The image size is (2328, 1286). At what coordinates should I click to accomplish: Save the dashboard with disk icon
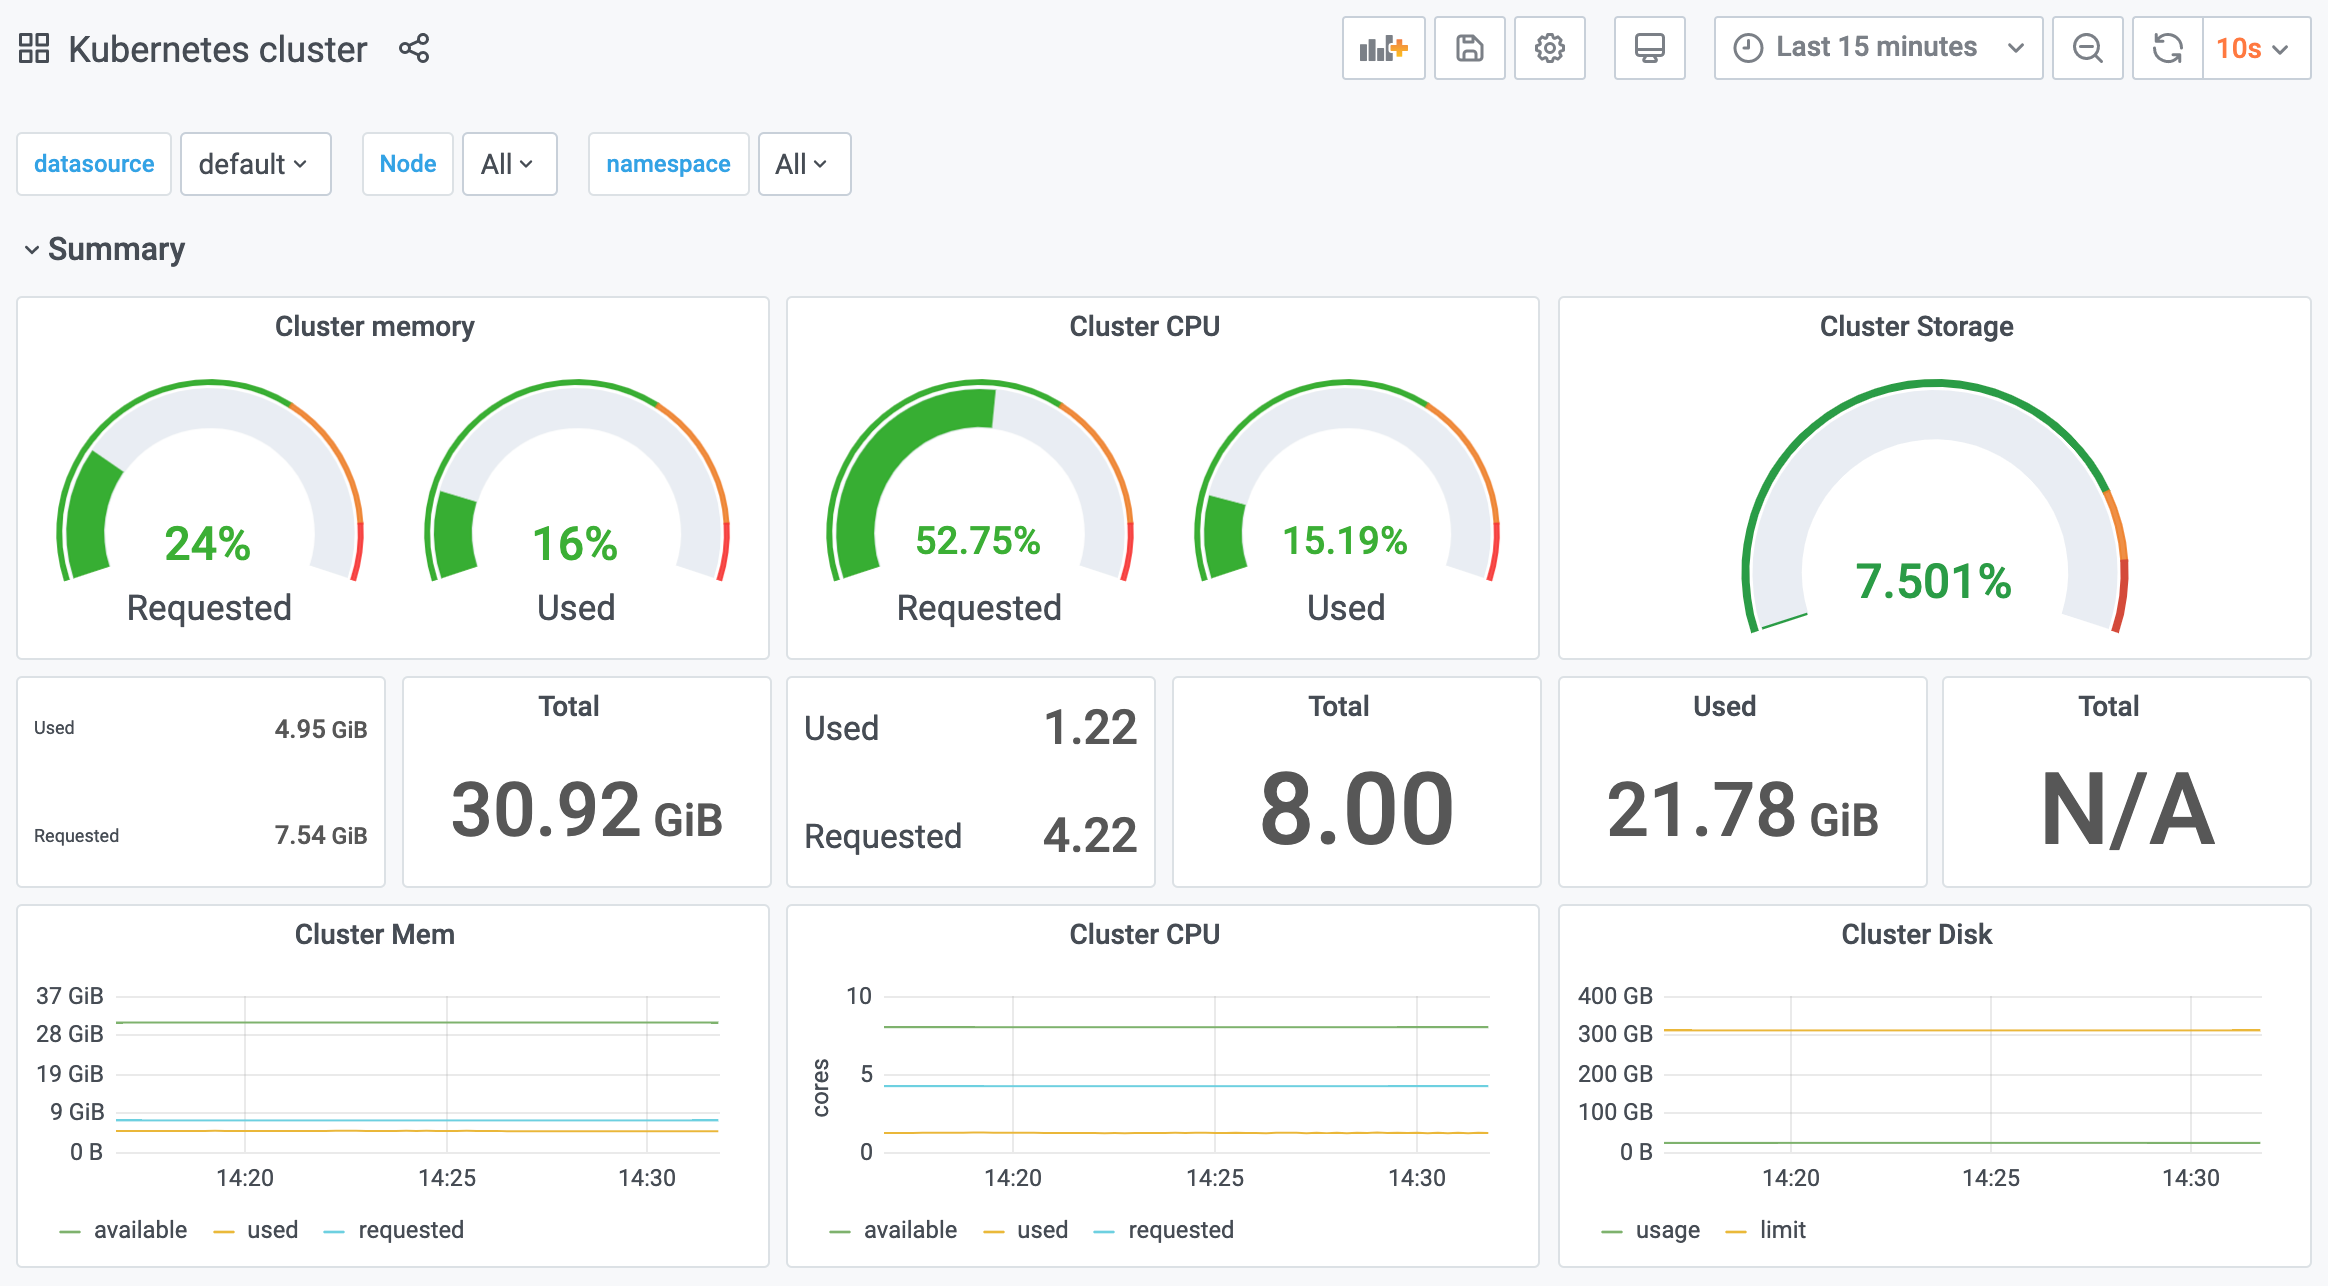click(1469, 48)
